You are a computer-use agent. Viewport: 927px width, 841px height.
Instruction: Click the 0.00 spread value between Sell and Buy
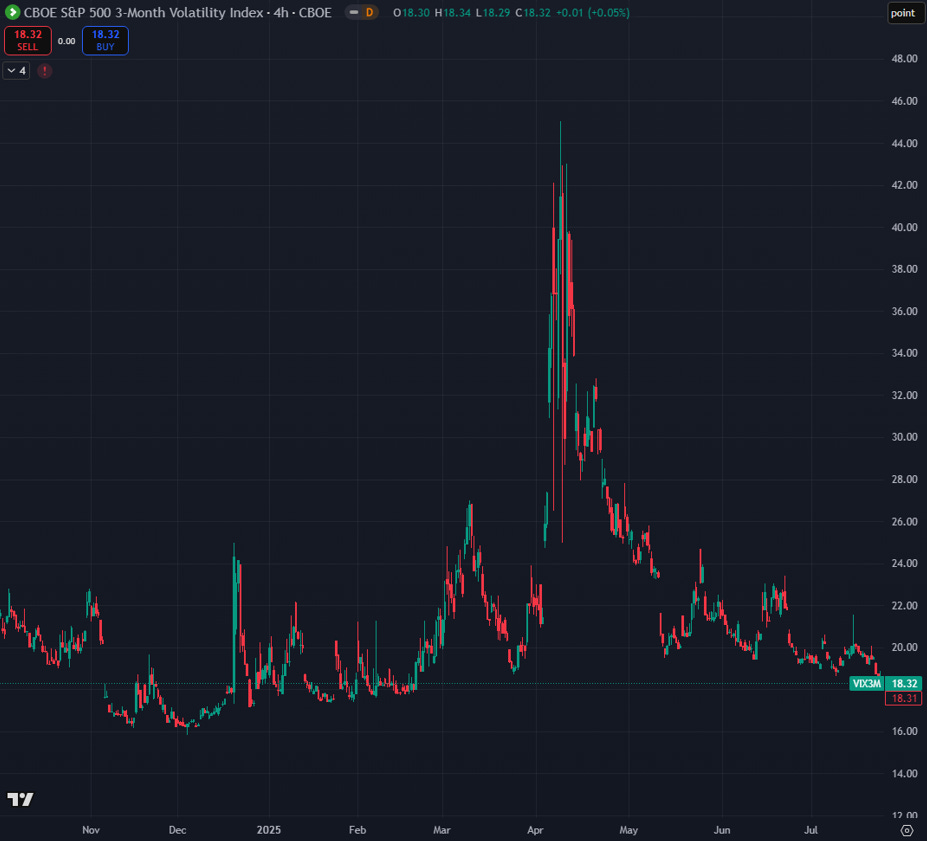point(66,41)
